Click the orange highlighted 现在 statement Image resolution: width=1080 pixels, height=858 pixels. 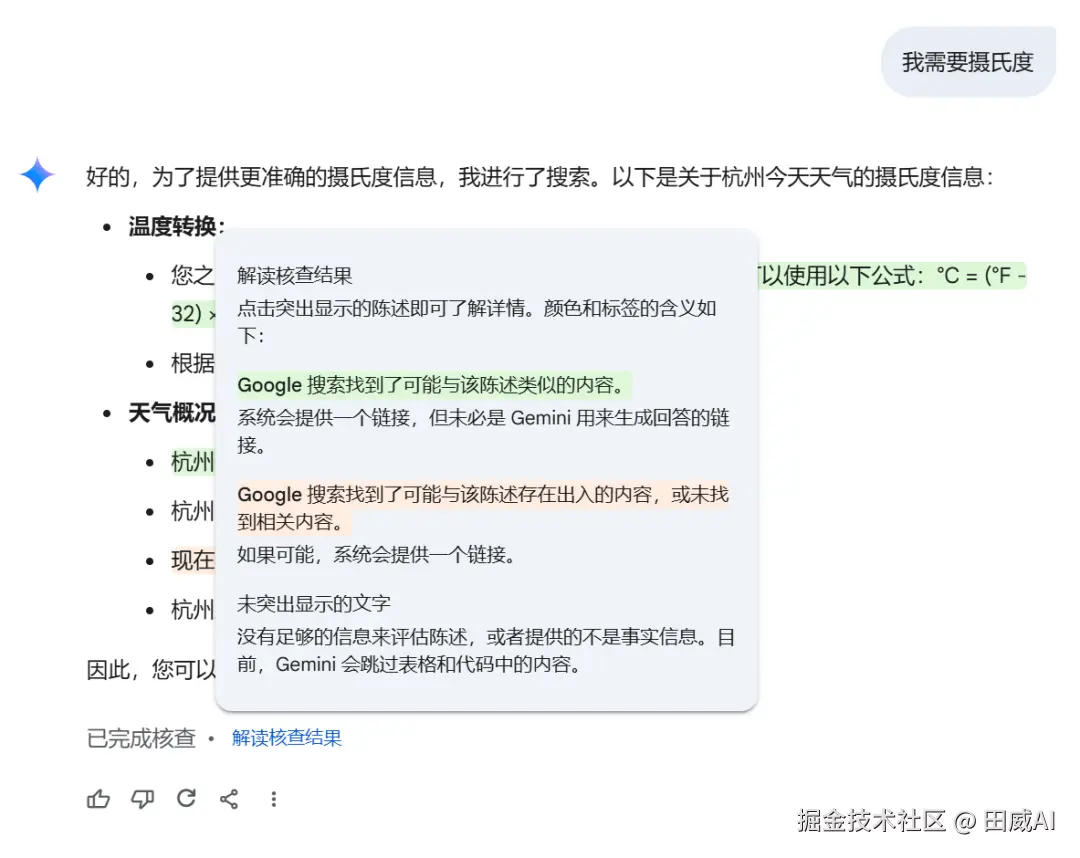[x=193, y=560]
